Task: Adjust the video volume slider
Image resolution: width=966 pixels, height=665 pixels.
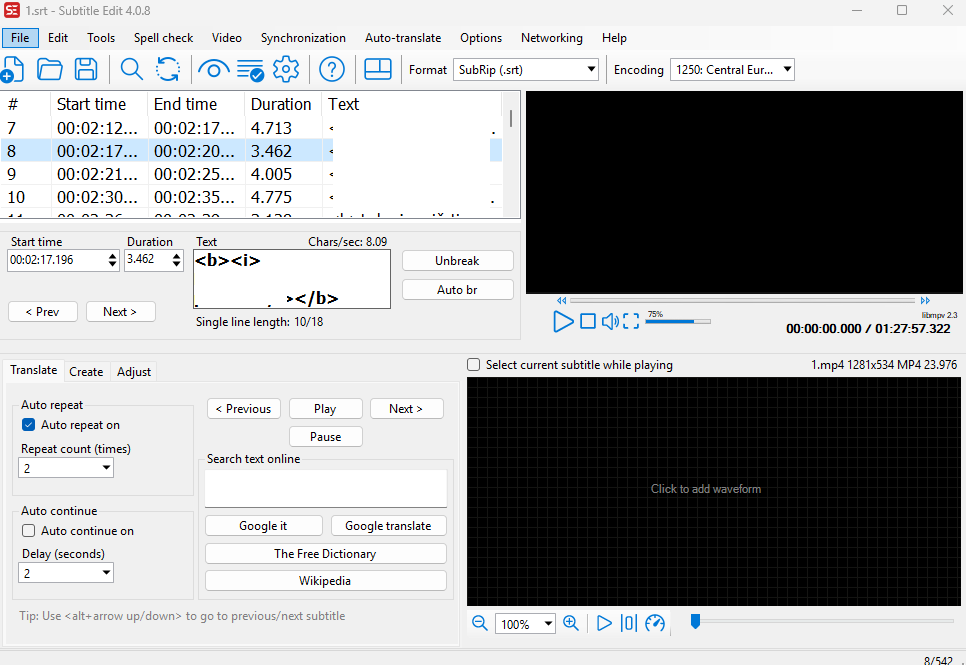Action: 678,321
